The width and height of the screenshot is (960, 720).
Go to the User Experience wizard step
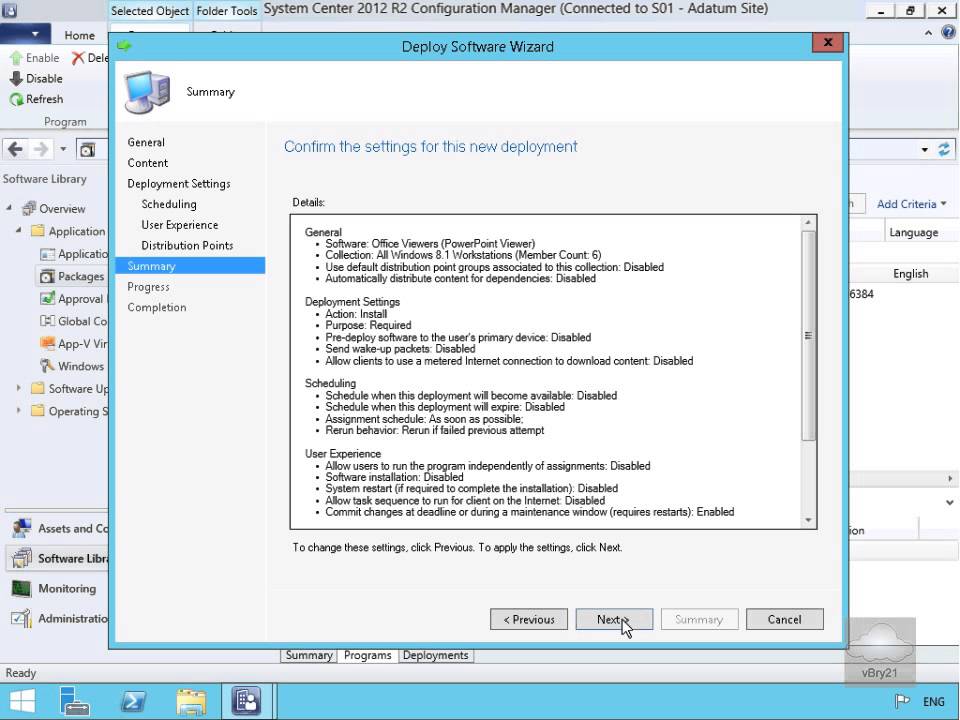click(179, 225)
